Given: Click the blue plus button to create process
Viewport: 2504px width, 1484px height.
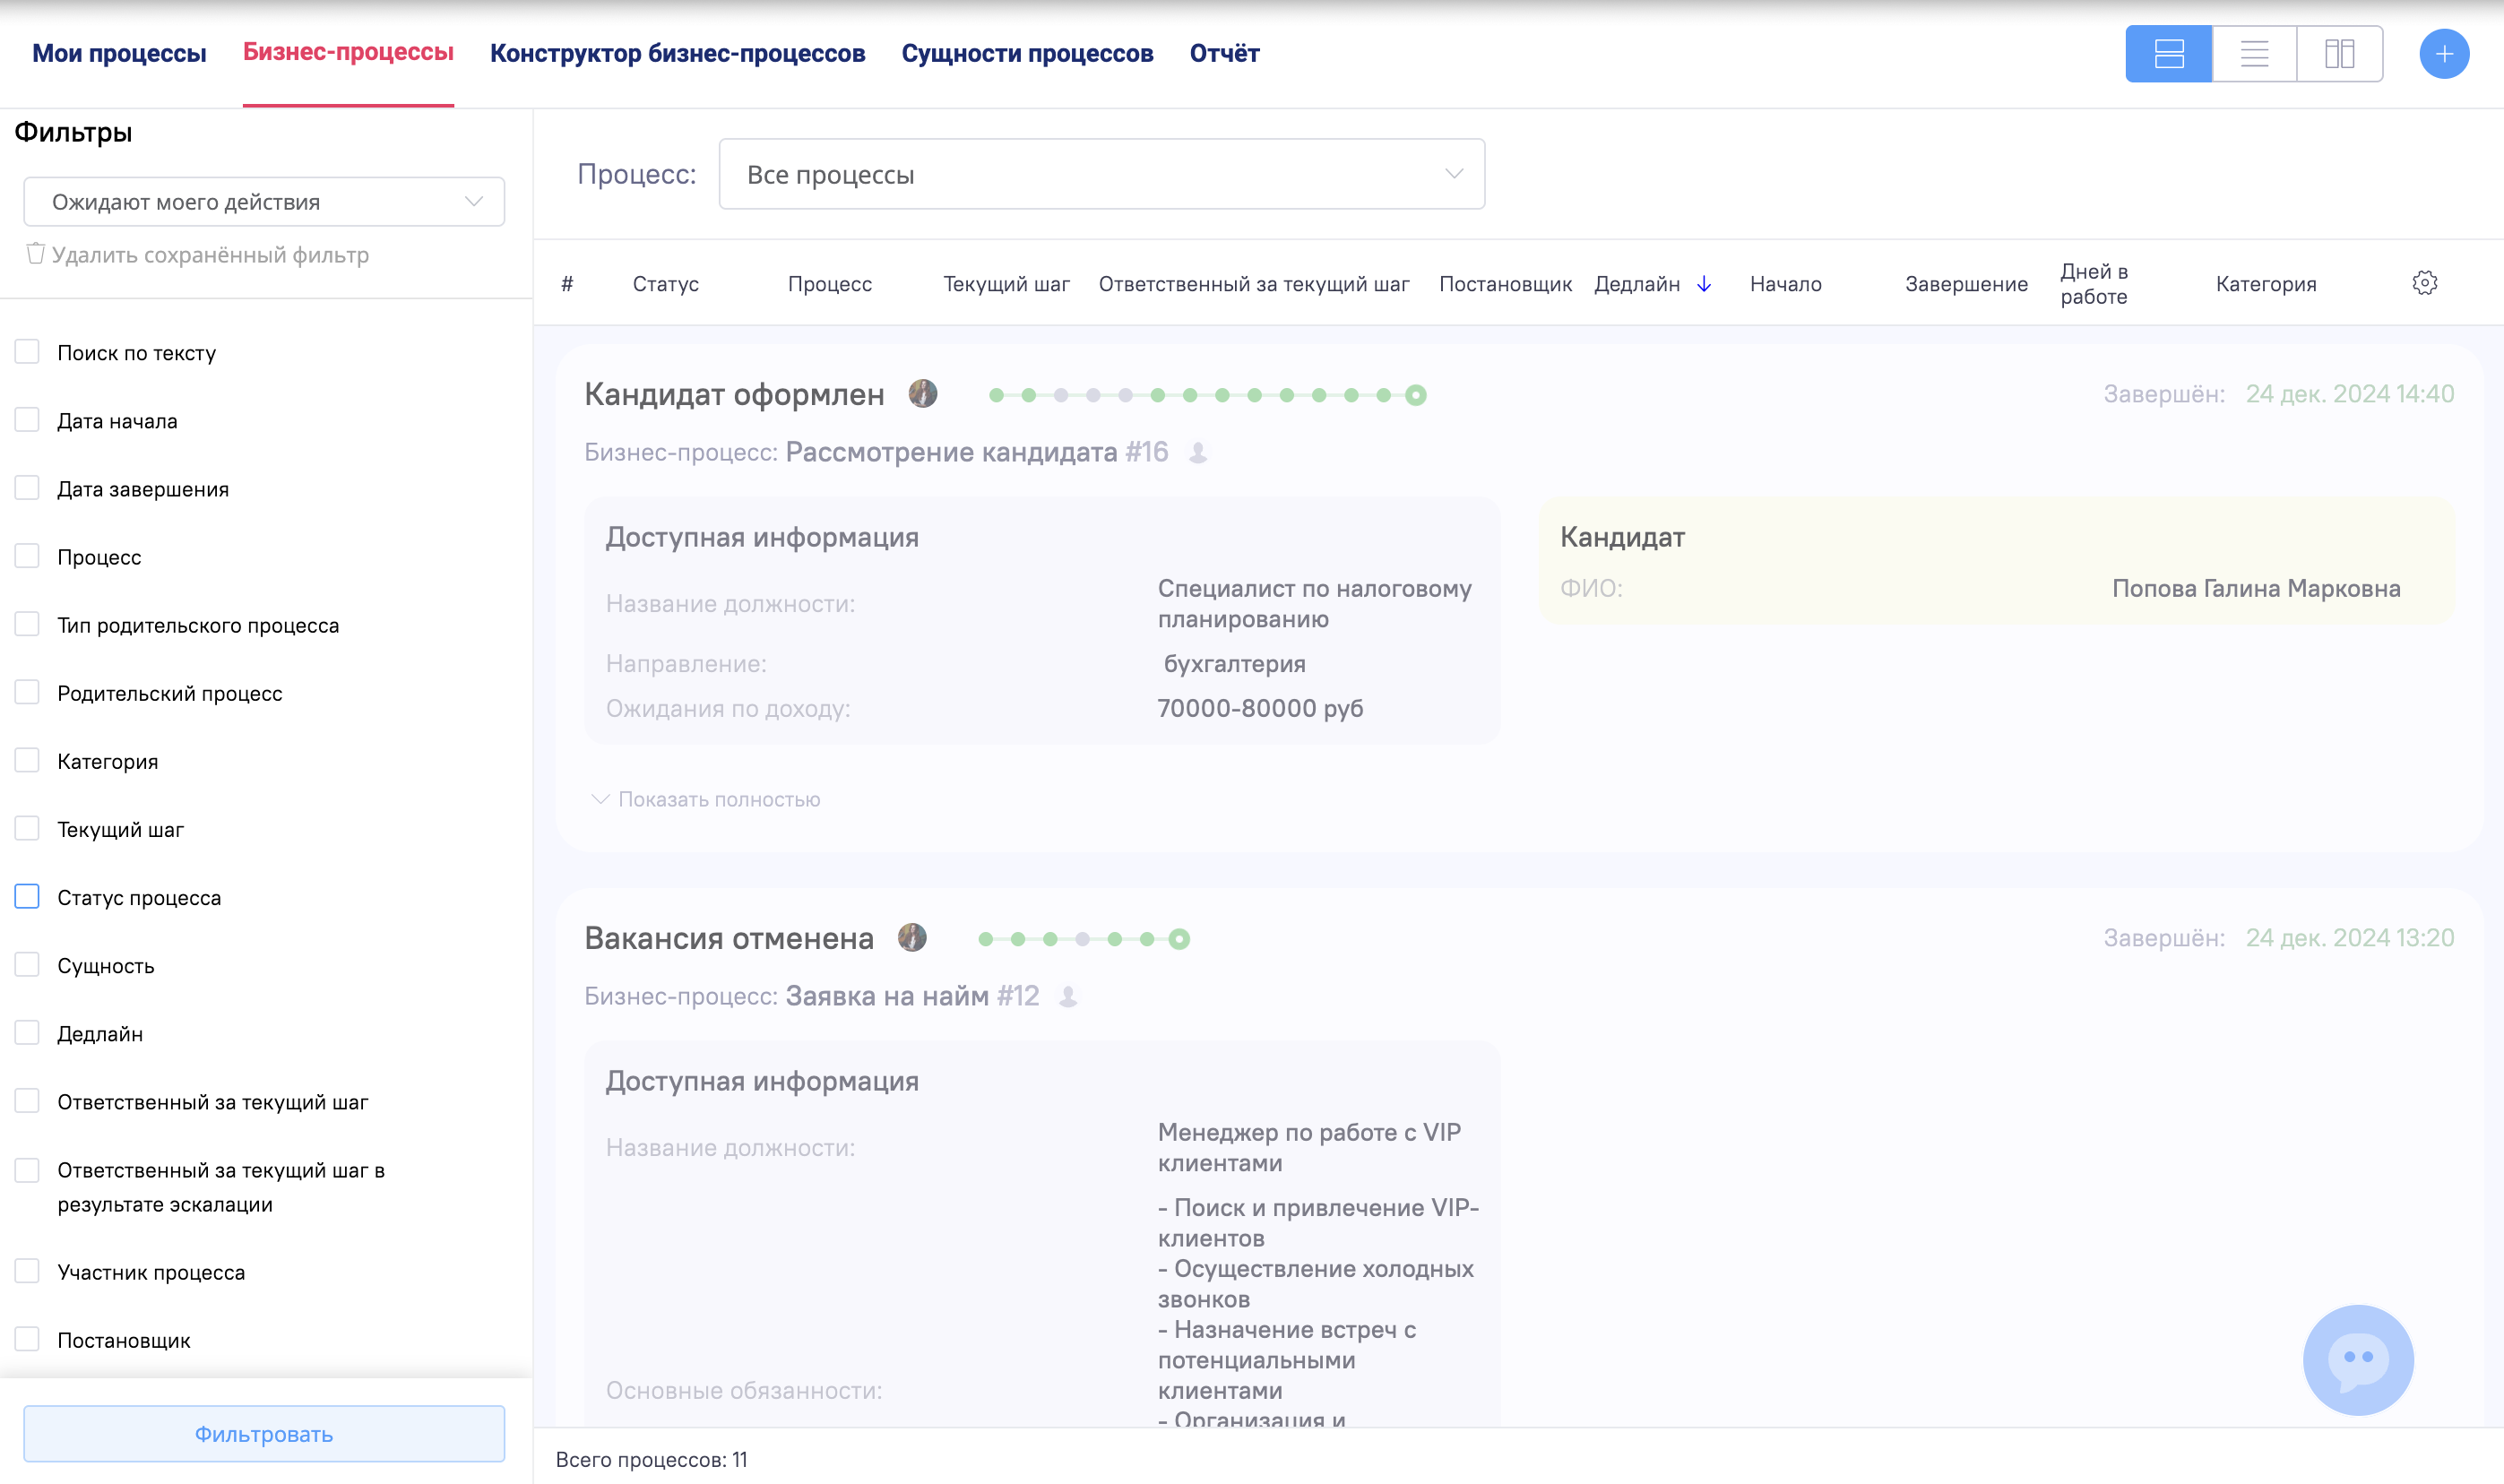Looking at the screenshot, I should click(2443, 53).
